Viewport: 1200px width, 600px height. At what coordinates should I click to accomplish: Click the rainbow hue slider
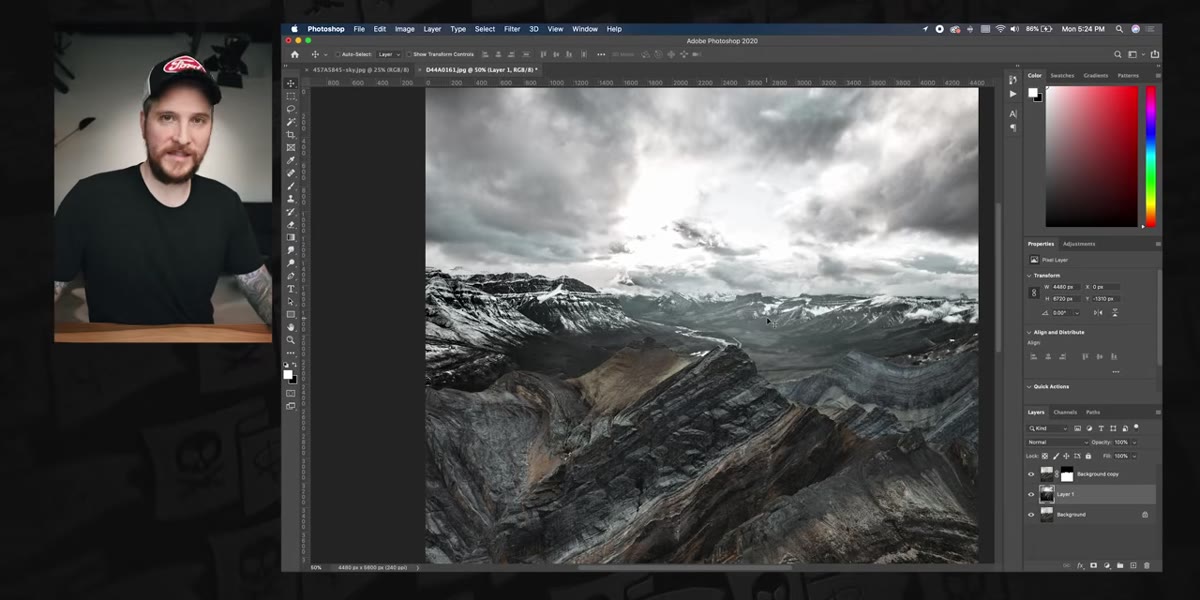click(x=1151, y=156)
